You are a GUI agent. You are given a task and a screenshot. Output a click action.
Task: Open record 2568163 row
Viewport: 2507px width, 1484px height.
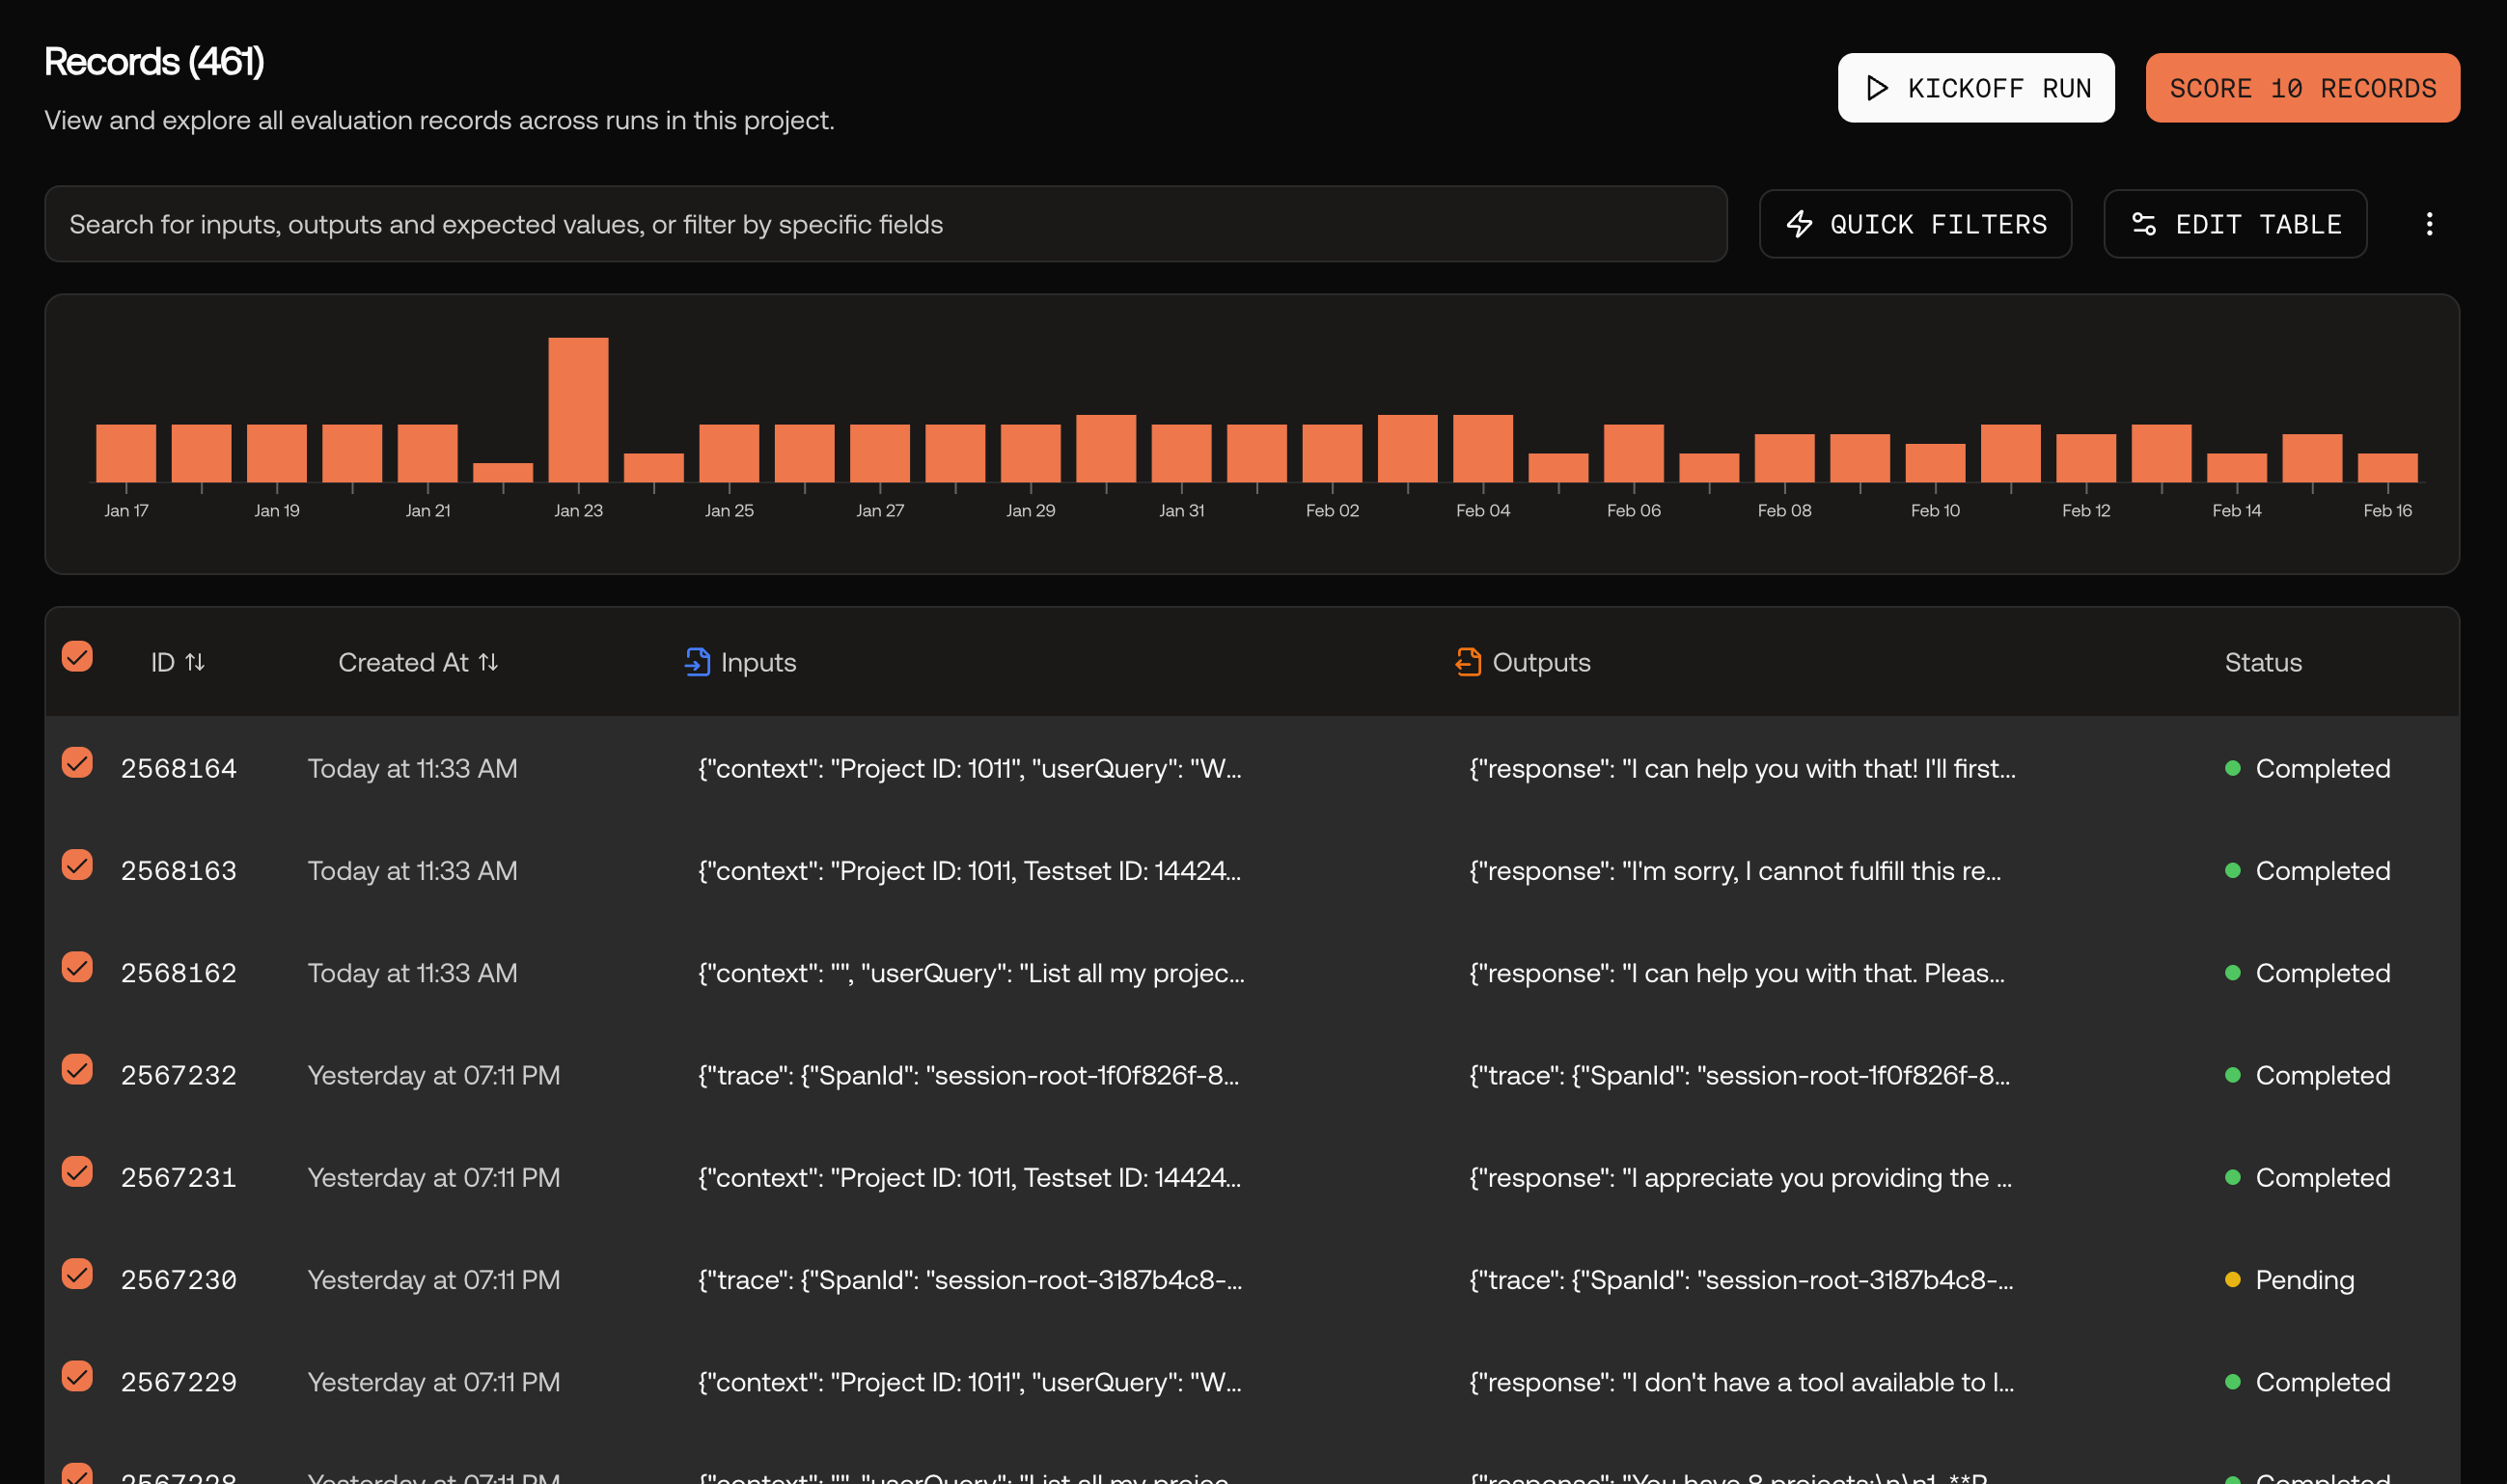[x=1252, y=871]
